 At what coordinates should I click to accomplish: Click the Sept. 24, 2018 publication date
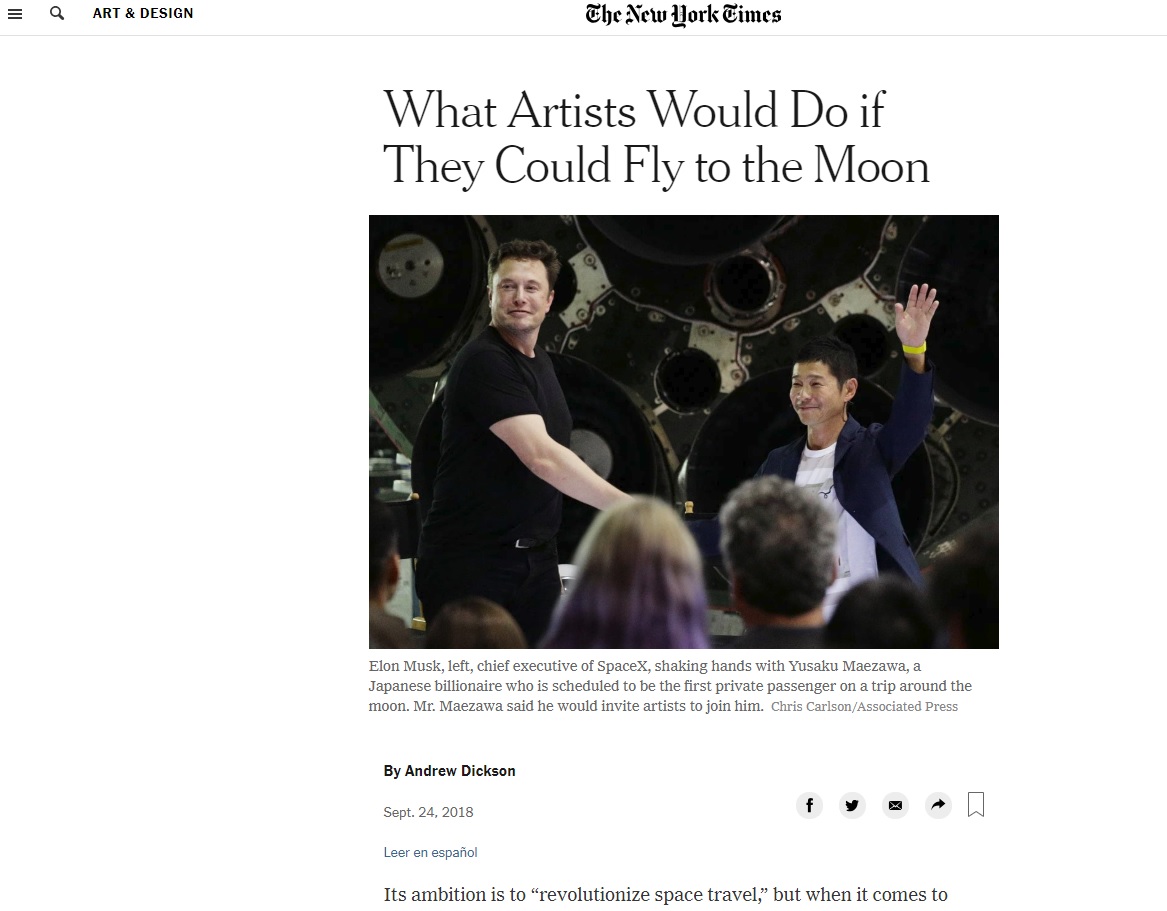tap(428, 812)
